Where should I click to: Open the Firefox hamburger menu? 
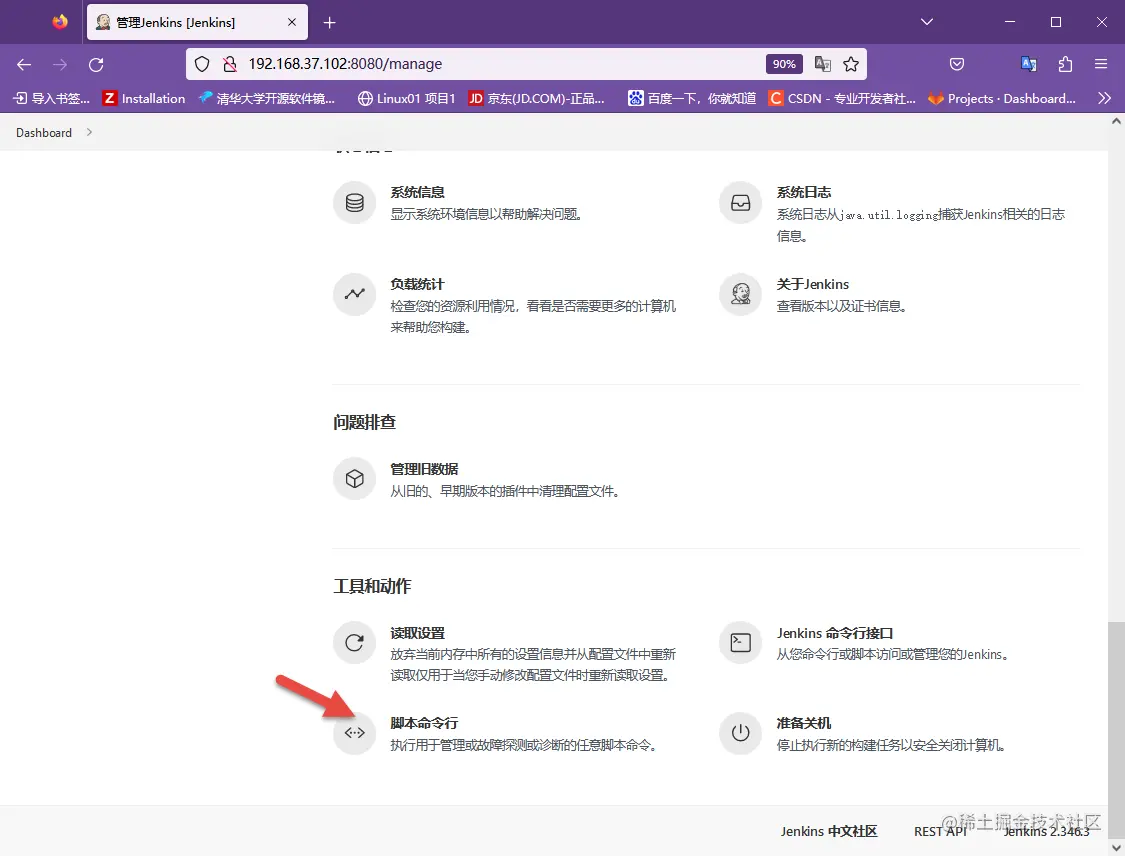point(1101,65)
